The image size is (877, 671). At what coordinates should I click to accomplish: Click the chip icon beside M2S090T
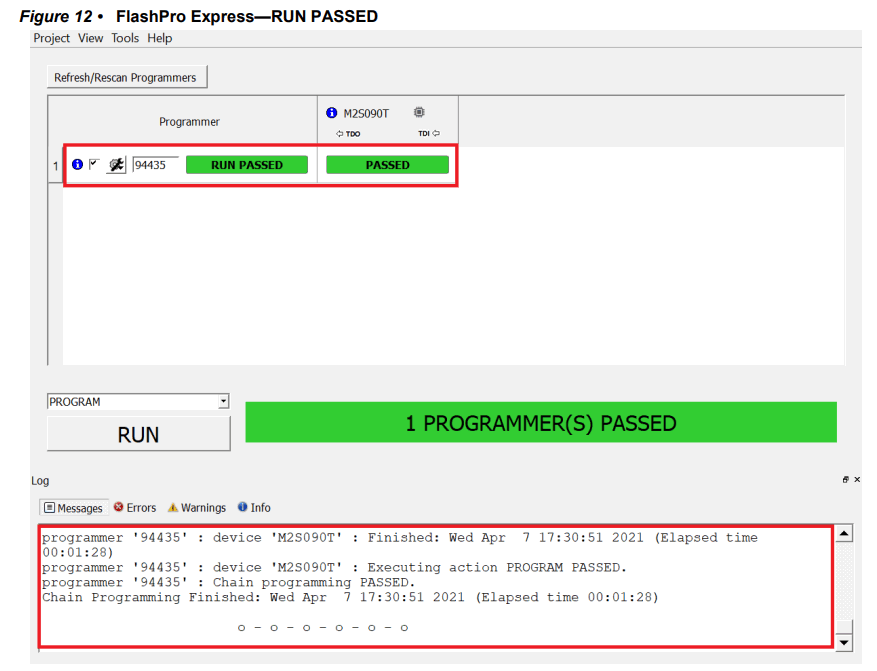[419, 111]
